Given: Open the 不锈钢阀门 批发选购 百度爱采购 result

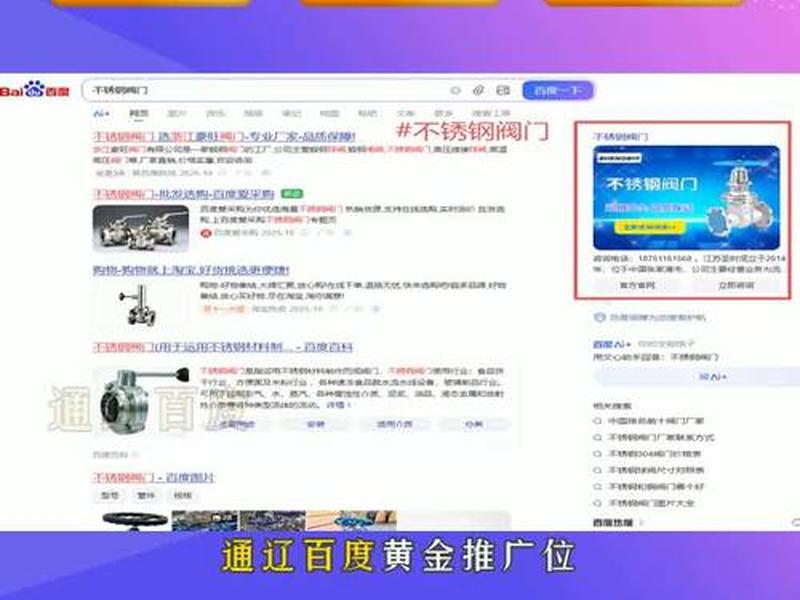Looking at the screenshot, I should coord(184,194).
